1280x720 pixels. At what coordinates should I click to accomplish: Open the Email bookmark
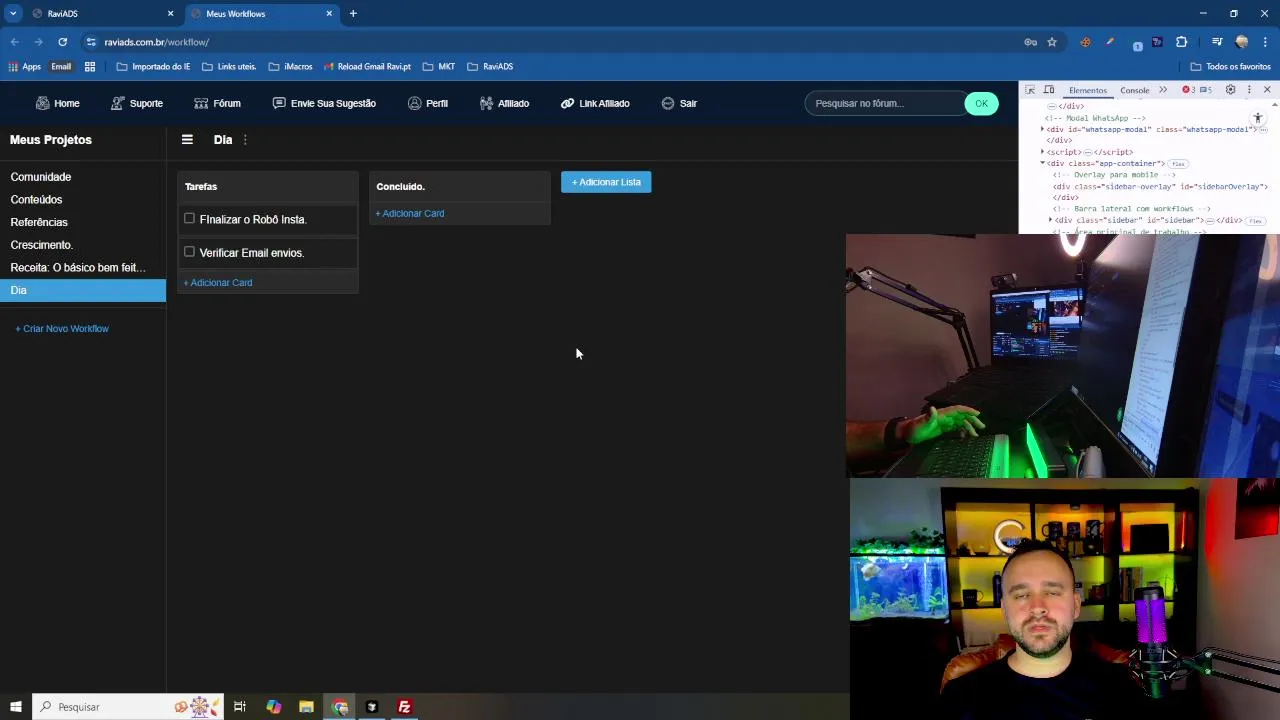(x=61, y=67)
